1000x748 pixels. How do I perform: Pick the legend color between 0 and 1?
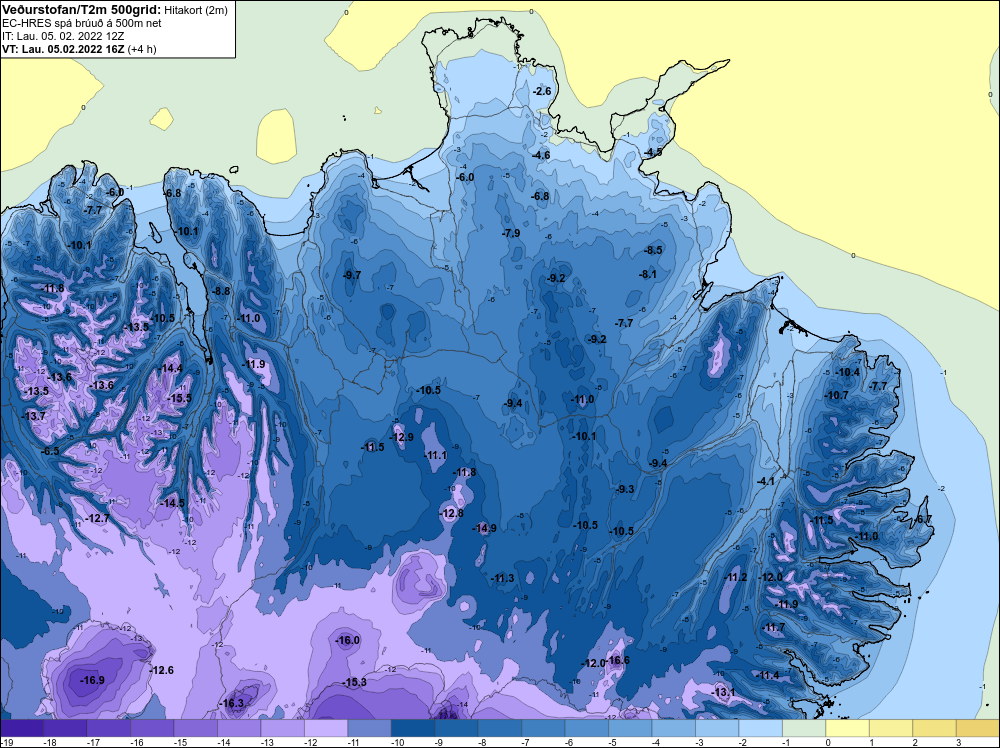(x=848, y=727)
